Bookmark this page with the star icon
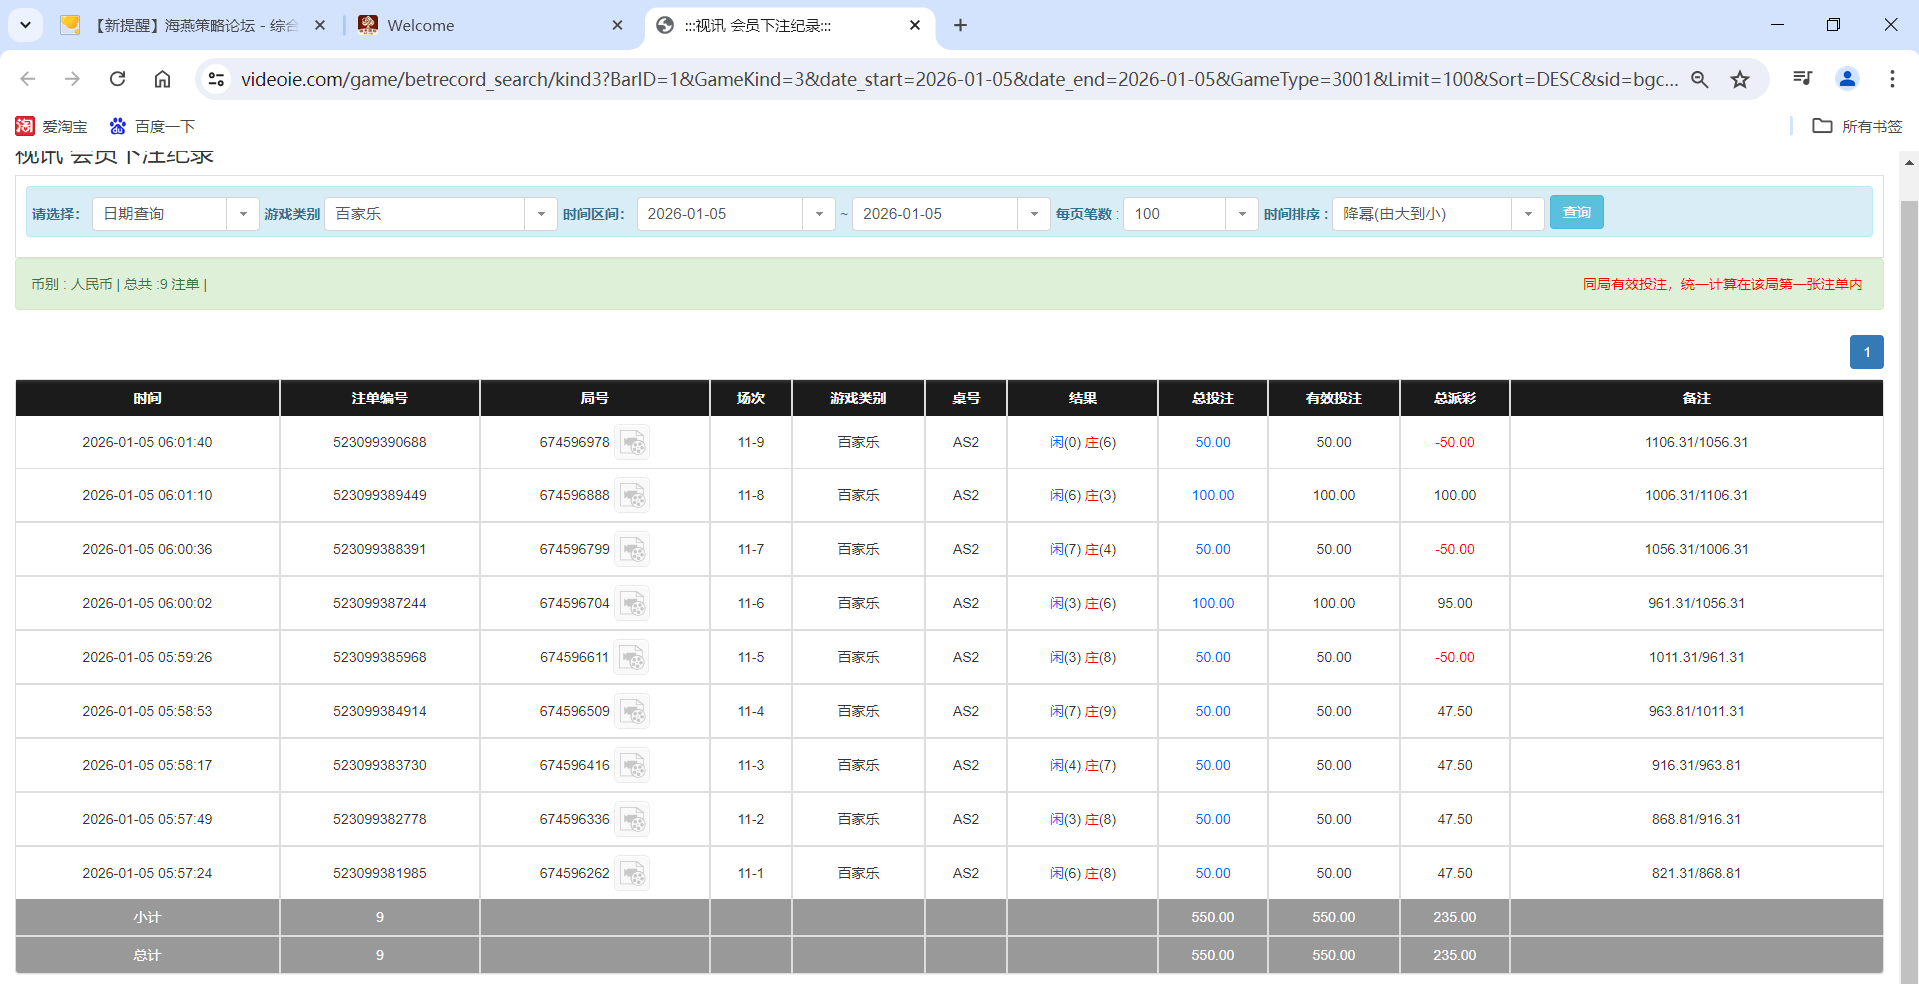1919x984 pixels. [1740, 79]
